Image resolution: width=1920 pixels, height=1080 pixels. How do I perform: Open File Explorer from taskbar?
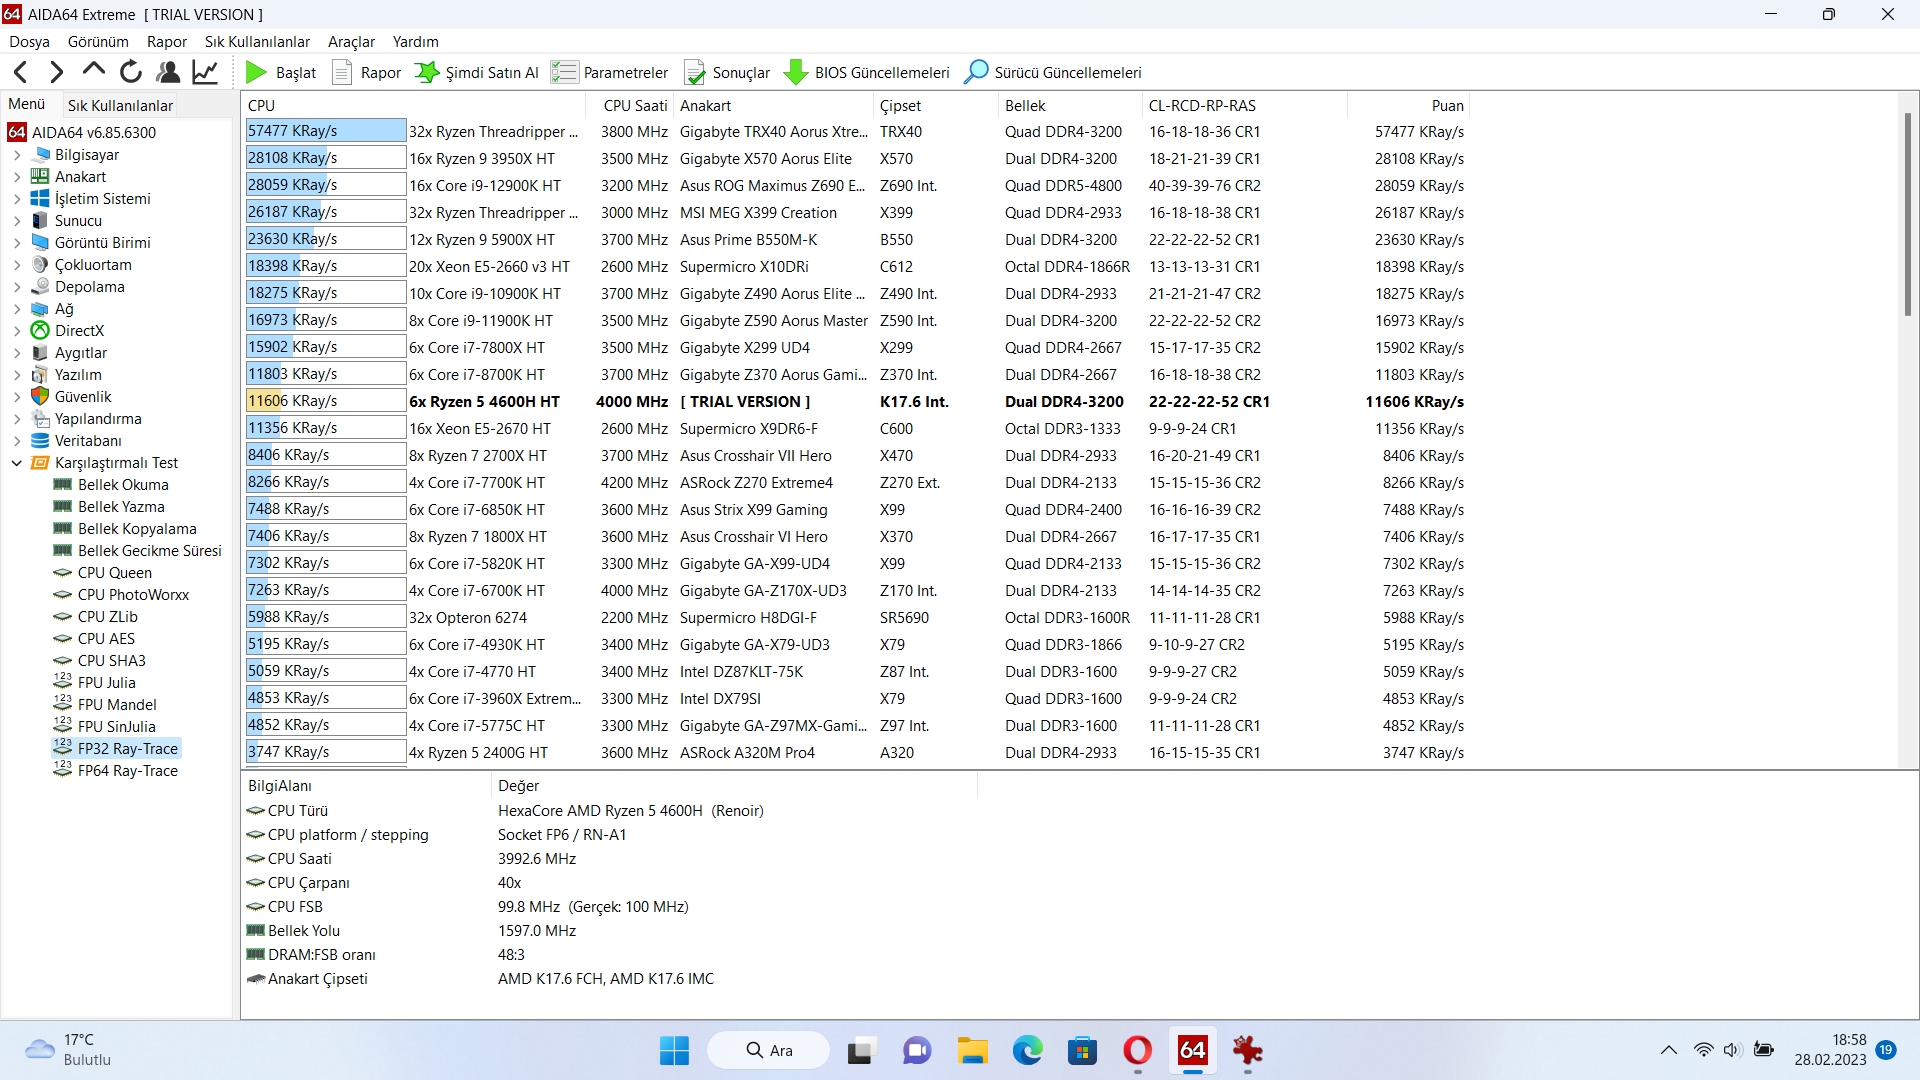(972, 1051)
